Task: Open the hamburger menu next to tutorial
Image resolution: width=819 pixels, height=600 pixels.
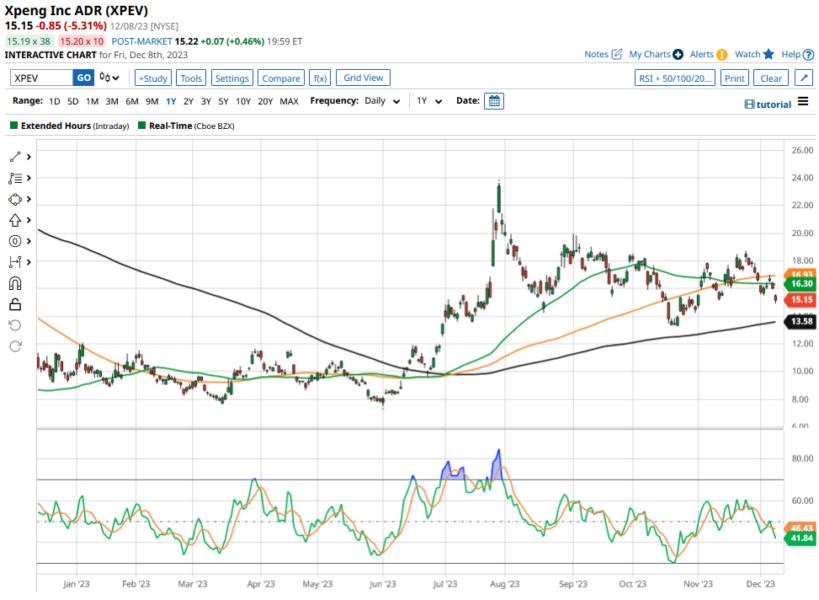Action: tap(803, 101)
